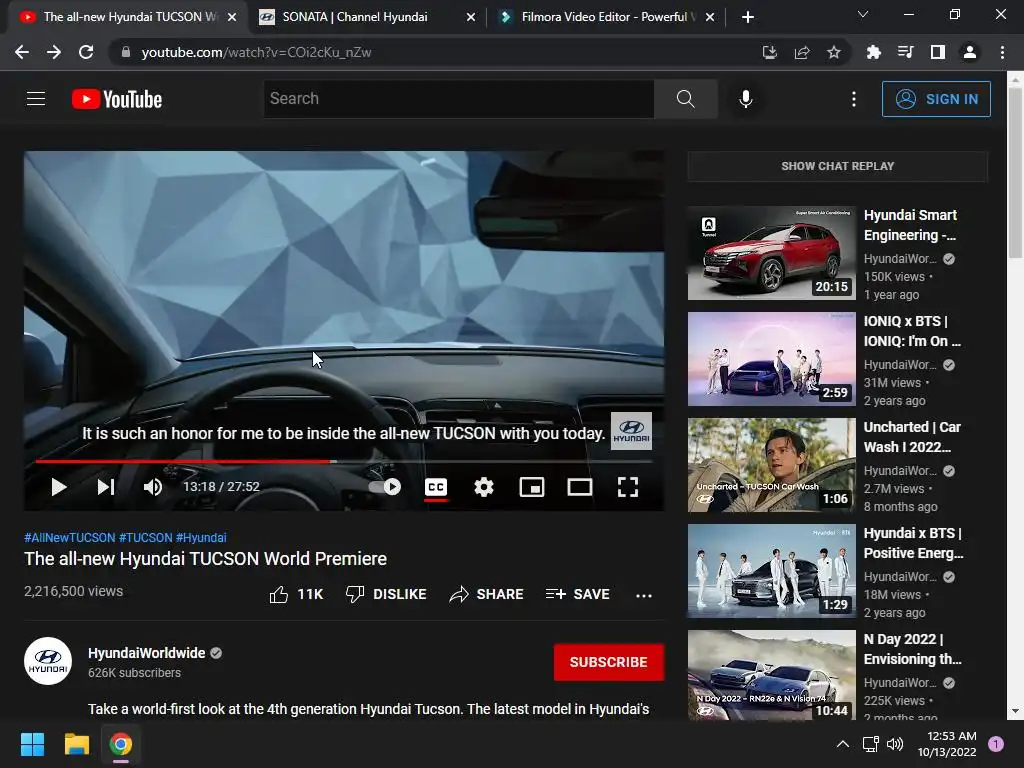Open Chrome extensions puzzle icon
Viewport: 1024px width, 768px height.
873,52
